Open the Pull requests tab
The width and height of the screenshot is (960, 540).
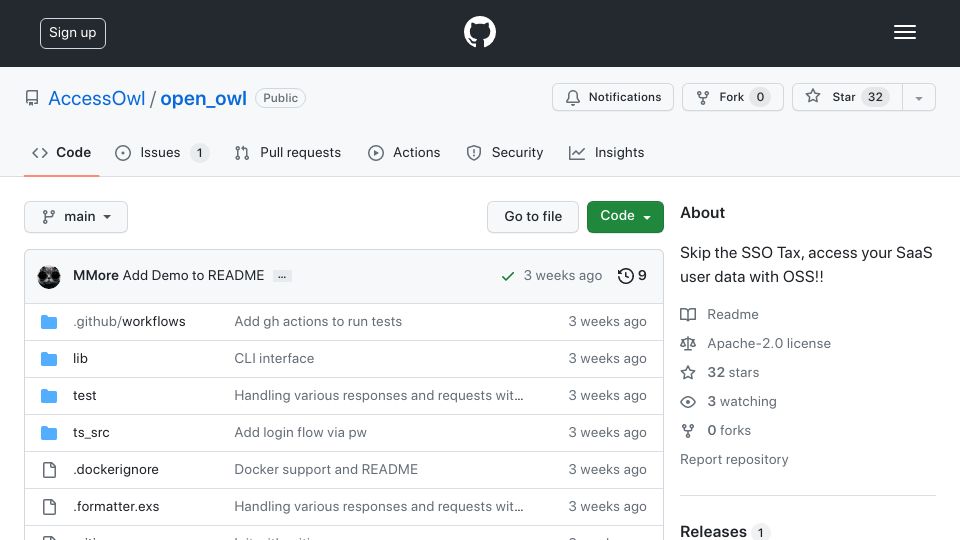coord(288,152)
